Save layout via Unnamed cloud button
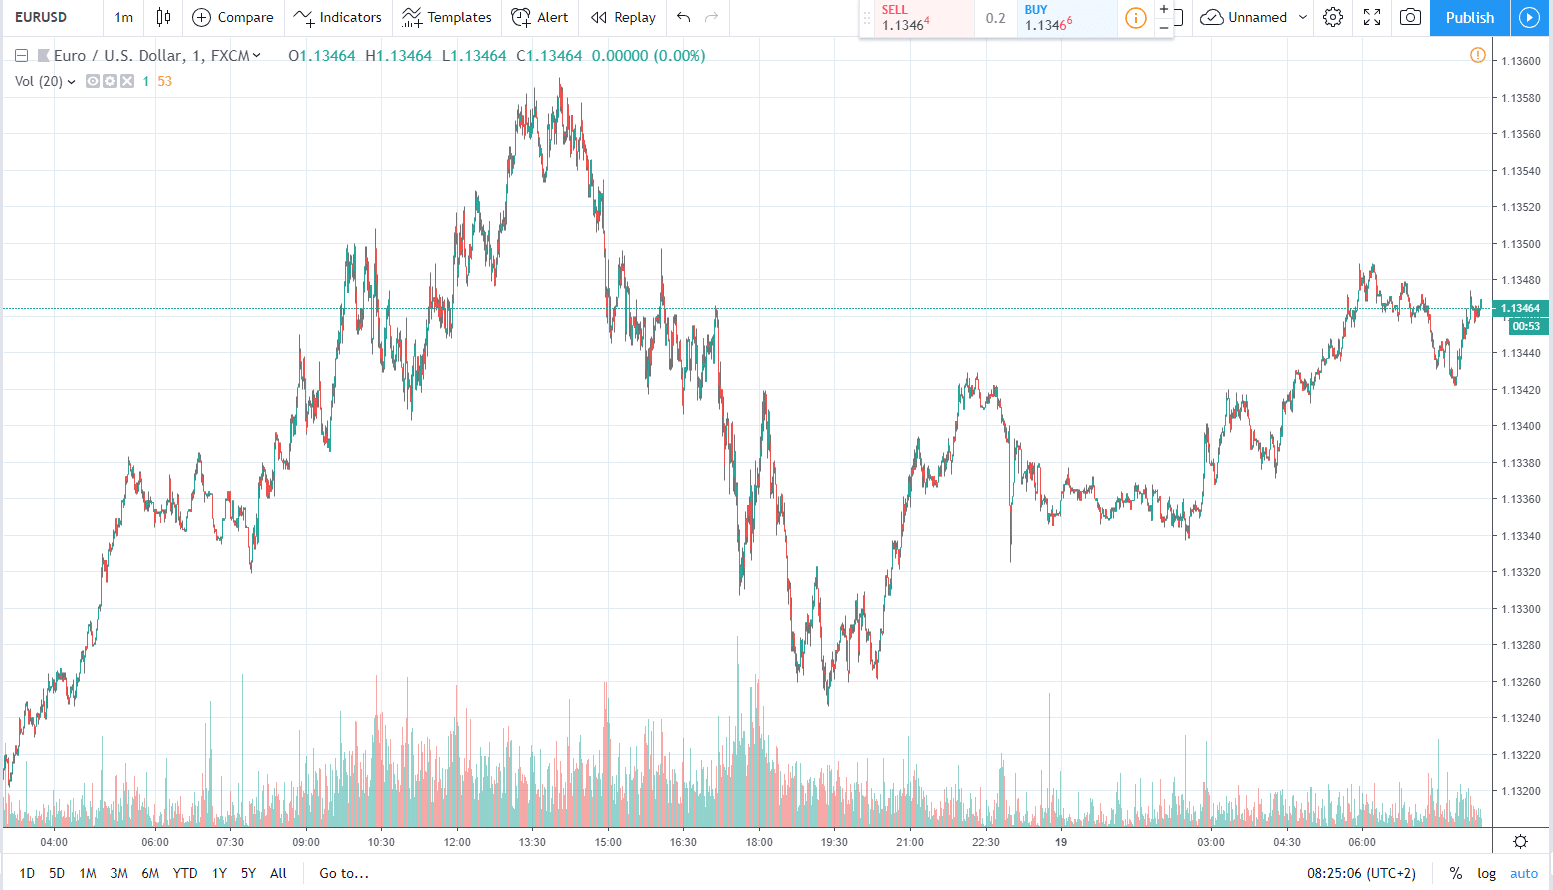Viewport: 1553px width, 890px height. [x=1243, y=17]
